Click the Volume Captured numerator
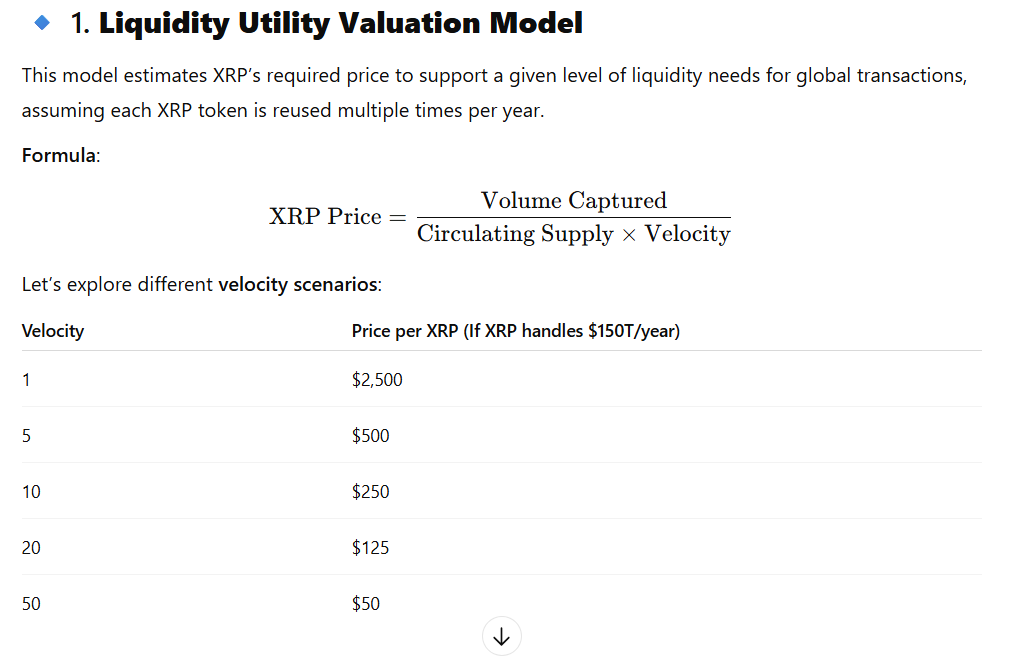Image resolution: width=1029 pixels, height=660 pixels. point(573,201)
